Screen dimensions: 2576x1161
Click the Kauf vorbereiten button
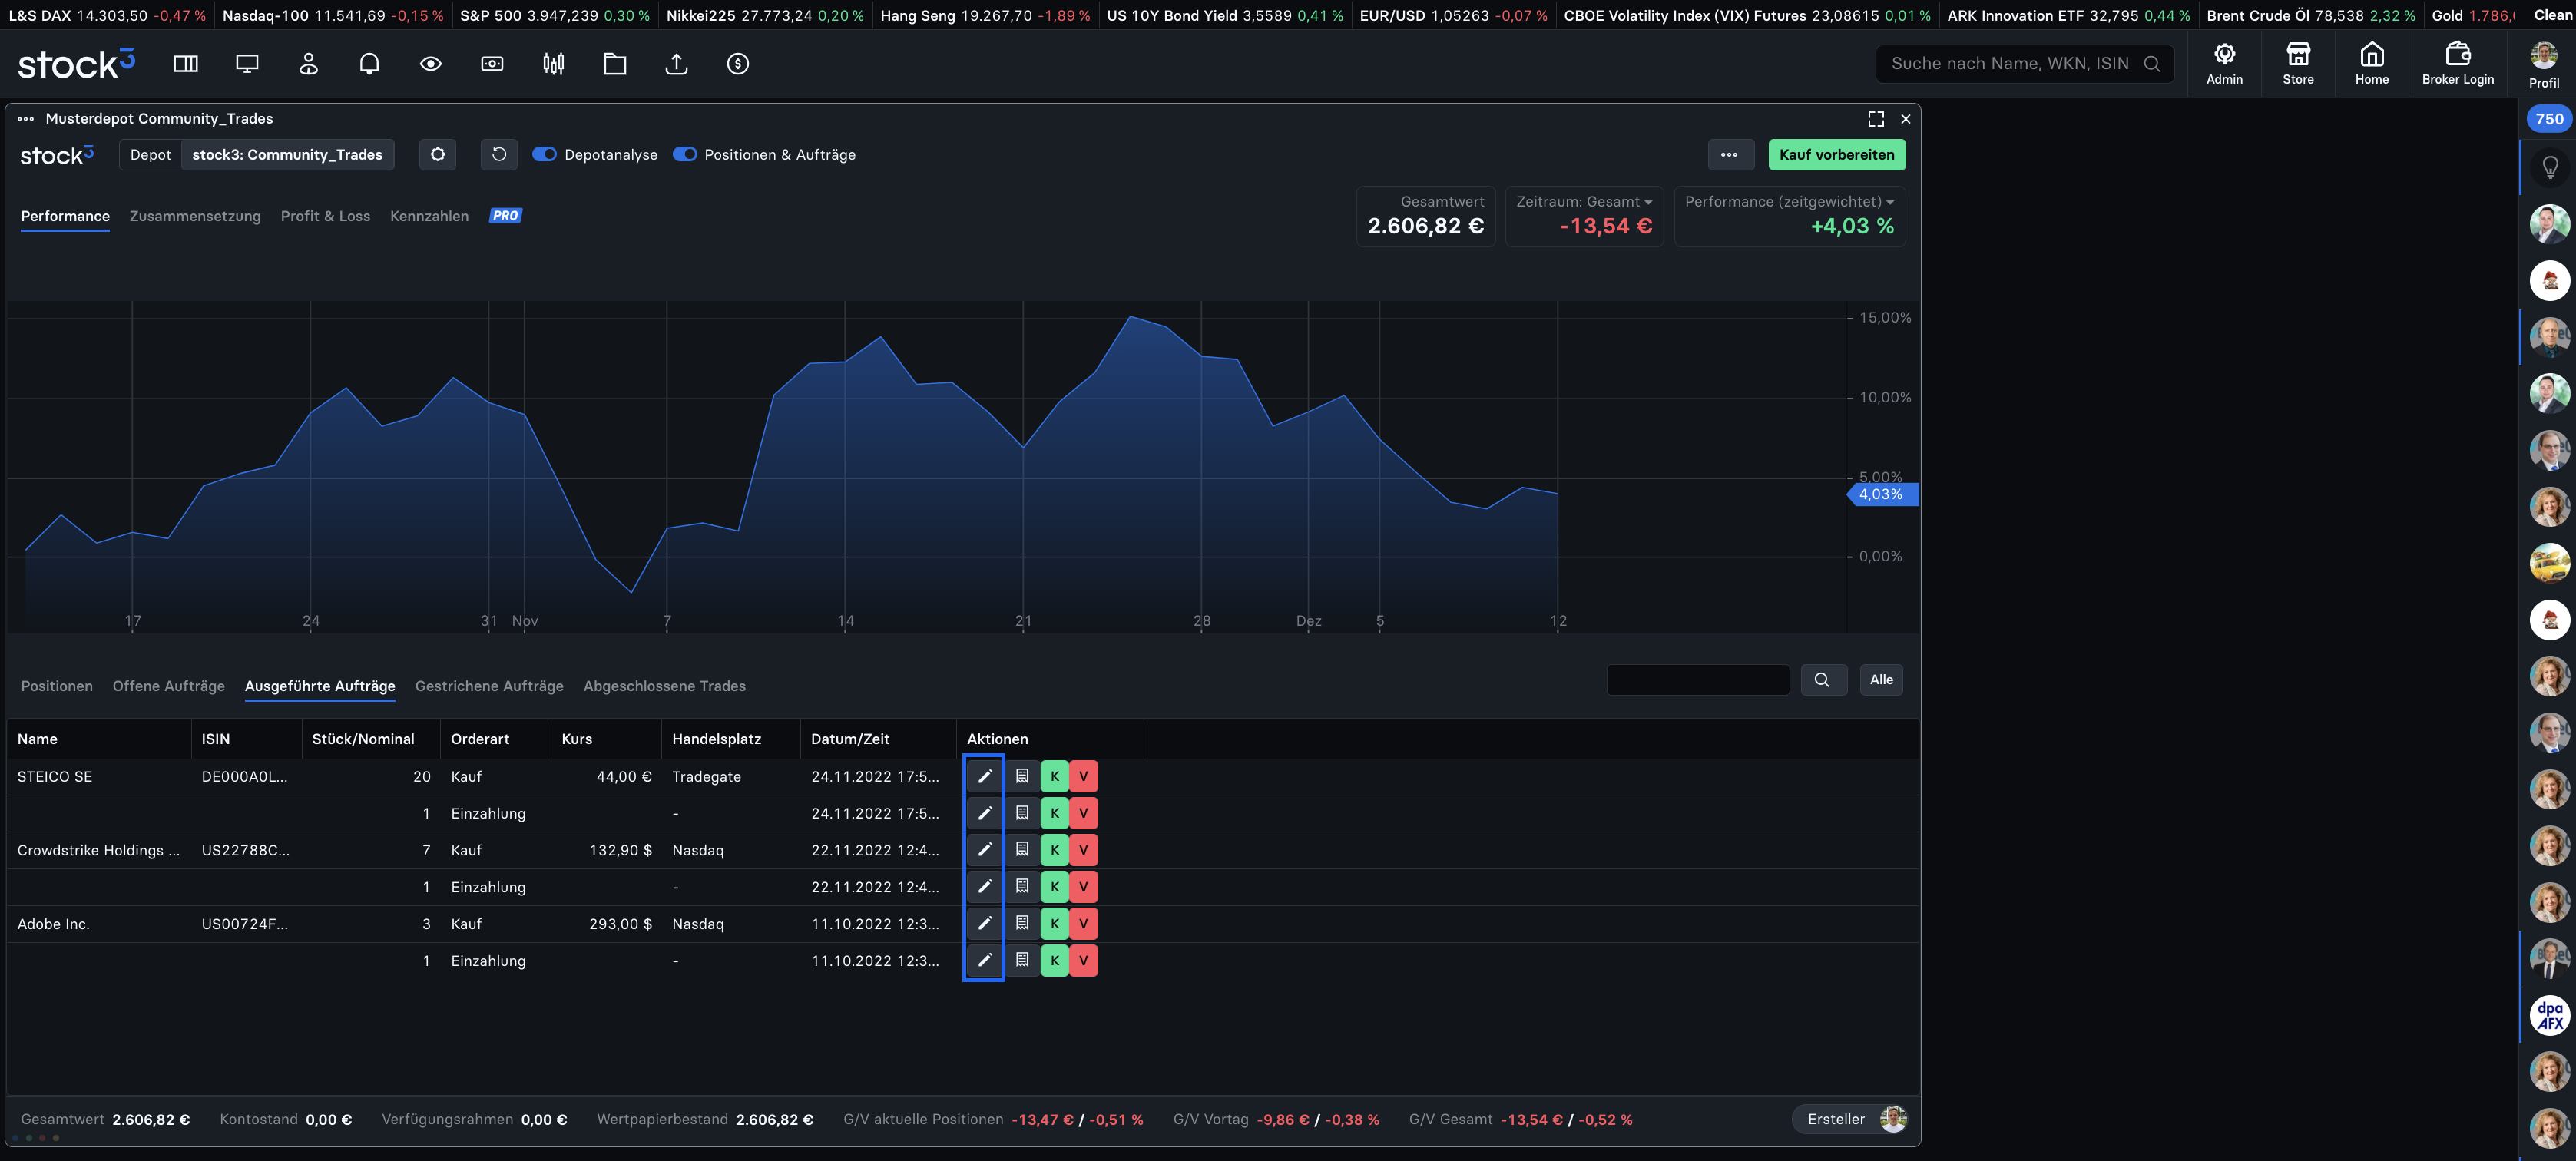pos(1837,155)
